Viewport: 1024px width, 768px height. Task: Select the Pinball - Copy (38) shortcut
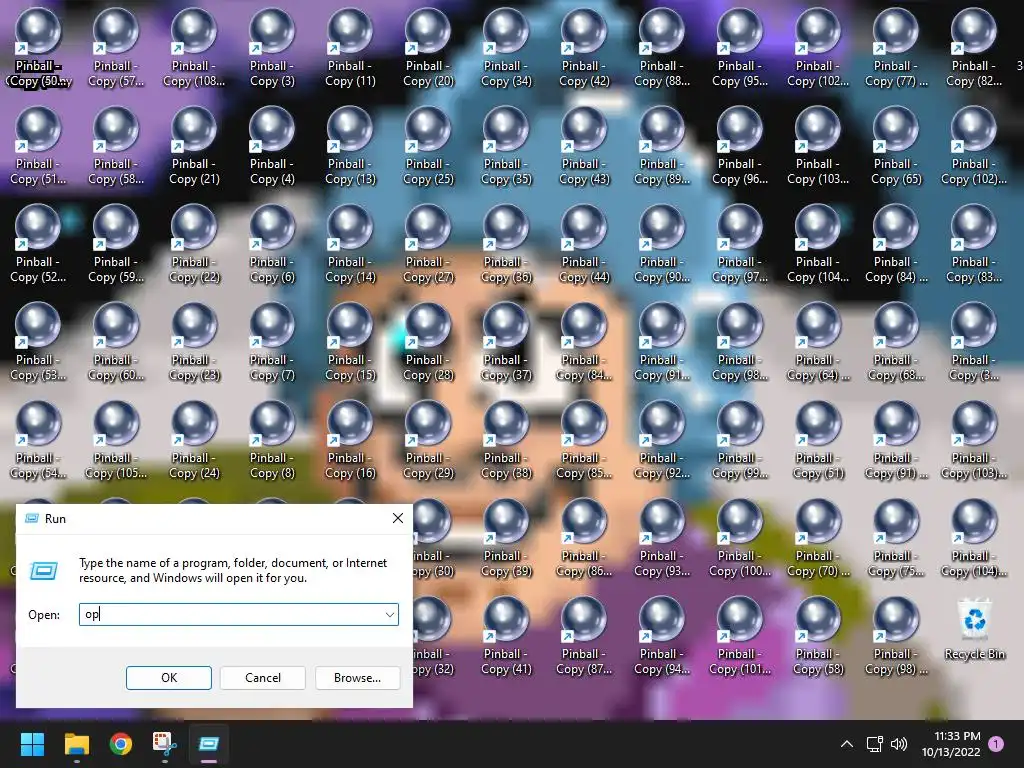pyautogui.click(x=506, y=440)
